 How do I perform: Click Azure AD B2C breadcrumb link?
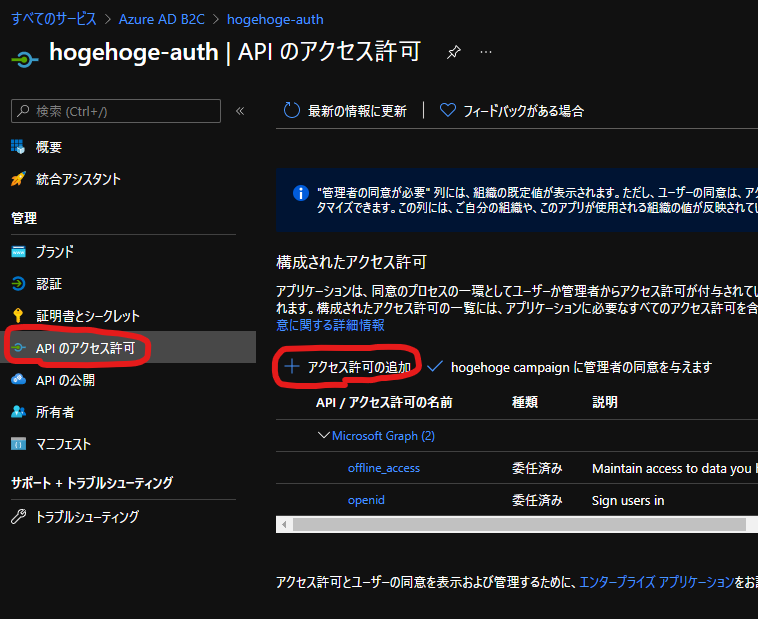(162, 19)
